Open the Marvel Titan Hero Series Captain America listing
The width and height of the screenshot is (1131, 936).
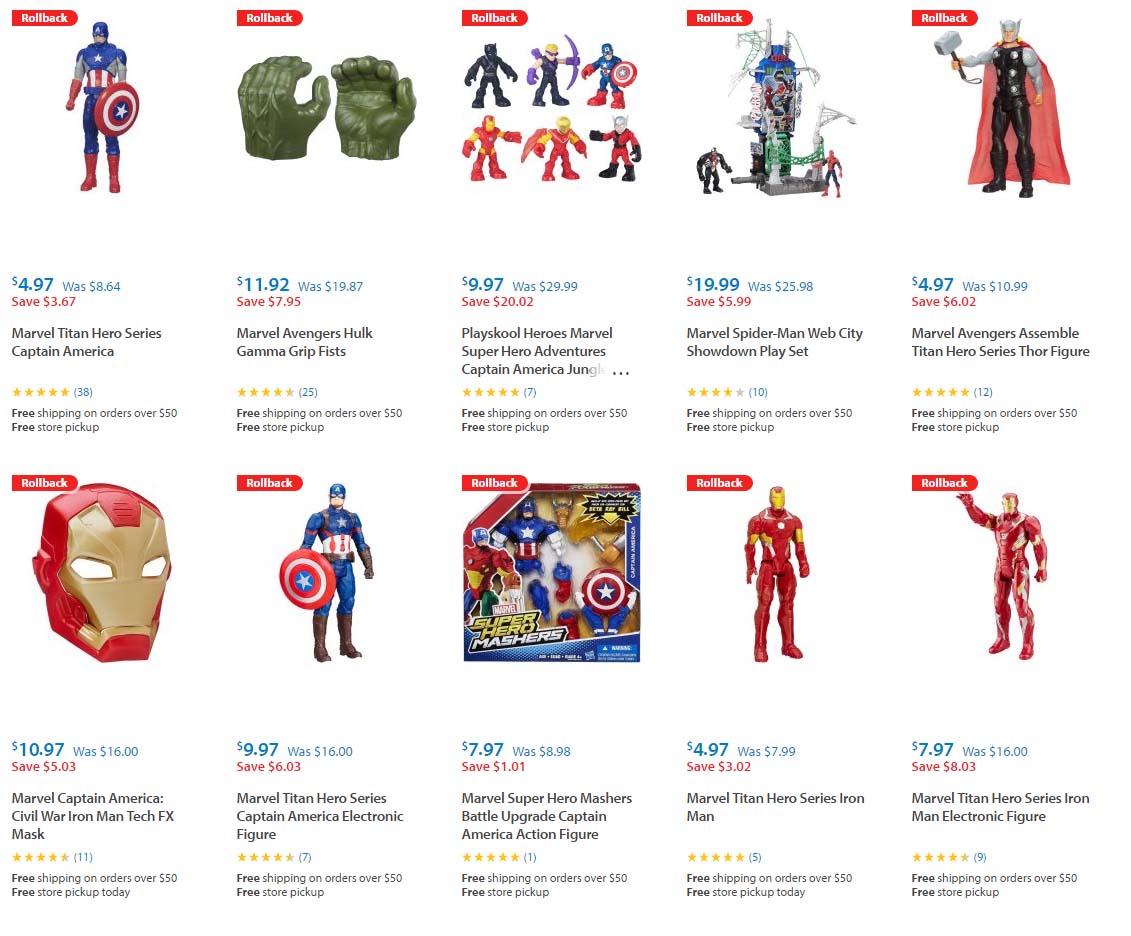click(x=86, y=342)
